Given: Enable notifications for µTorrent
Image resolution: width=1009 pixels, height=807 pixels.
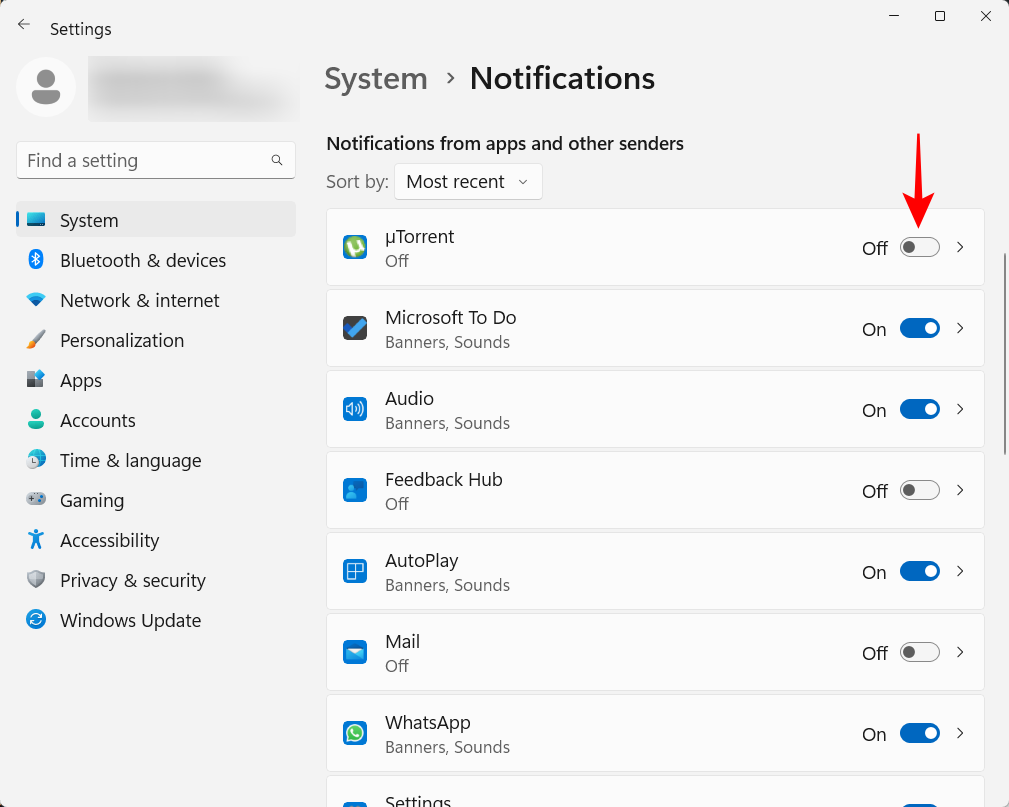Looking at the screenshot, I should click(x=919, y=247).
